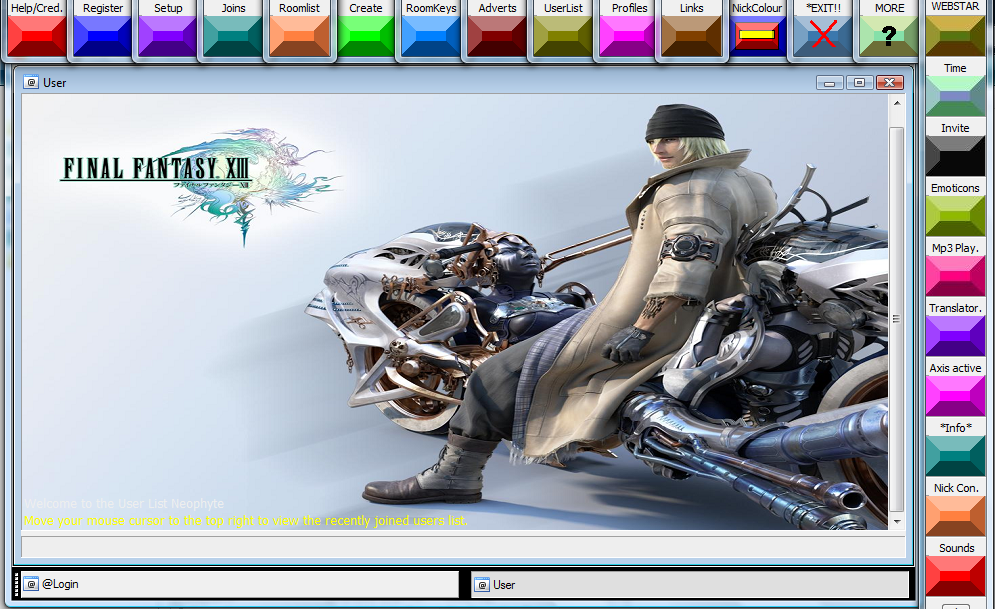Click the Time sidebar button
Viewport: 995px width, 609px height.
(955, 95)
